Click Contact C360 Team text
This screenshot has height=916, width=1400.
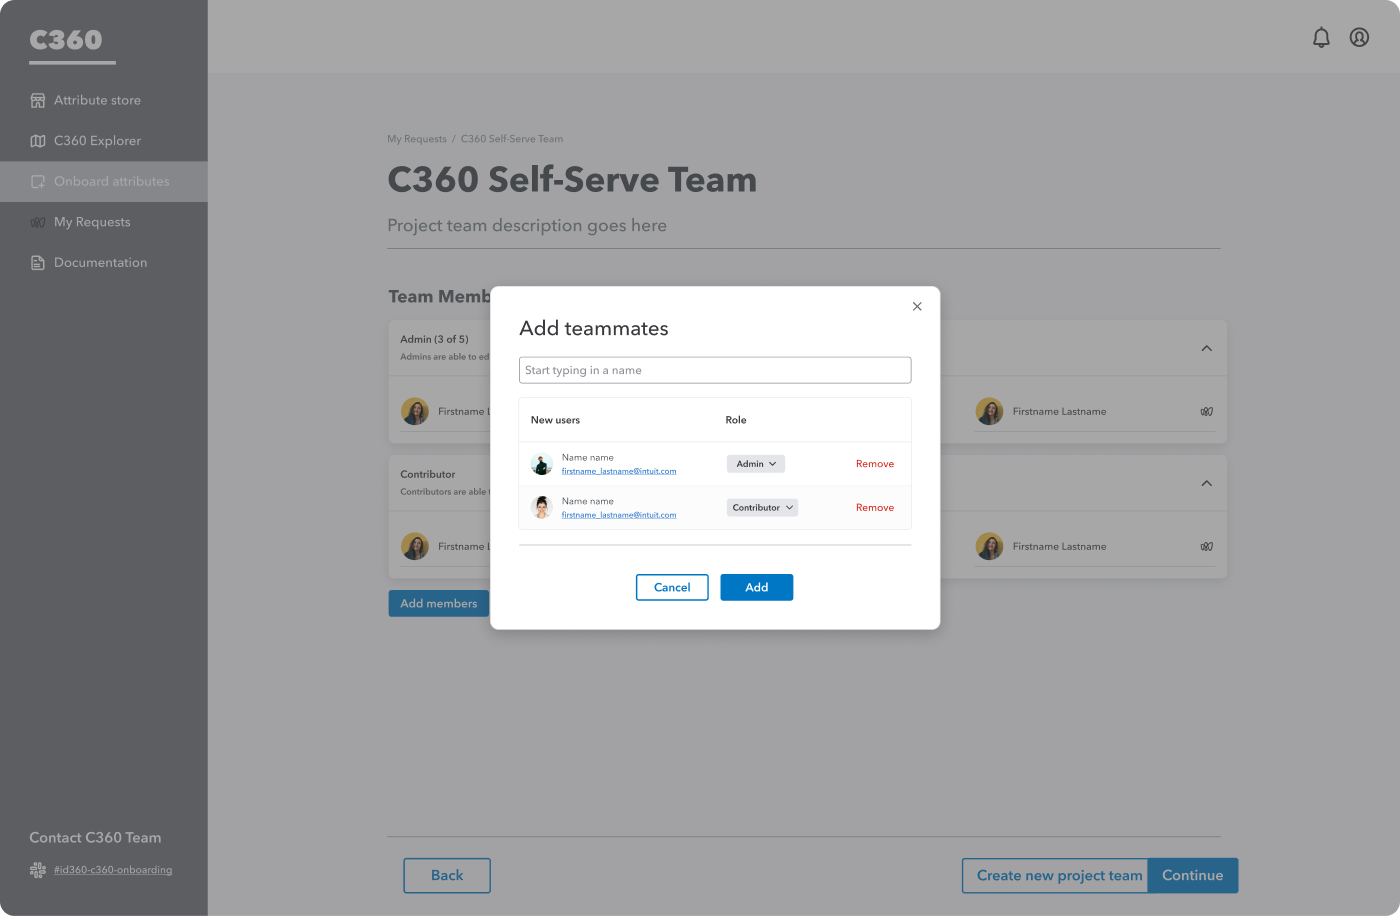click(95, 838)
